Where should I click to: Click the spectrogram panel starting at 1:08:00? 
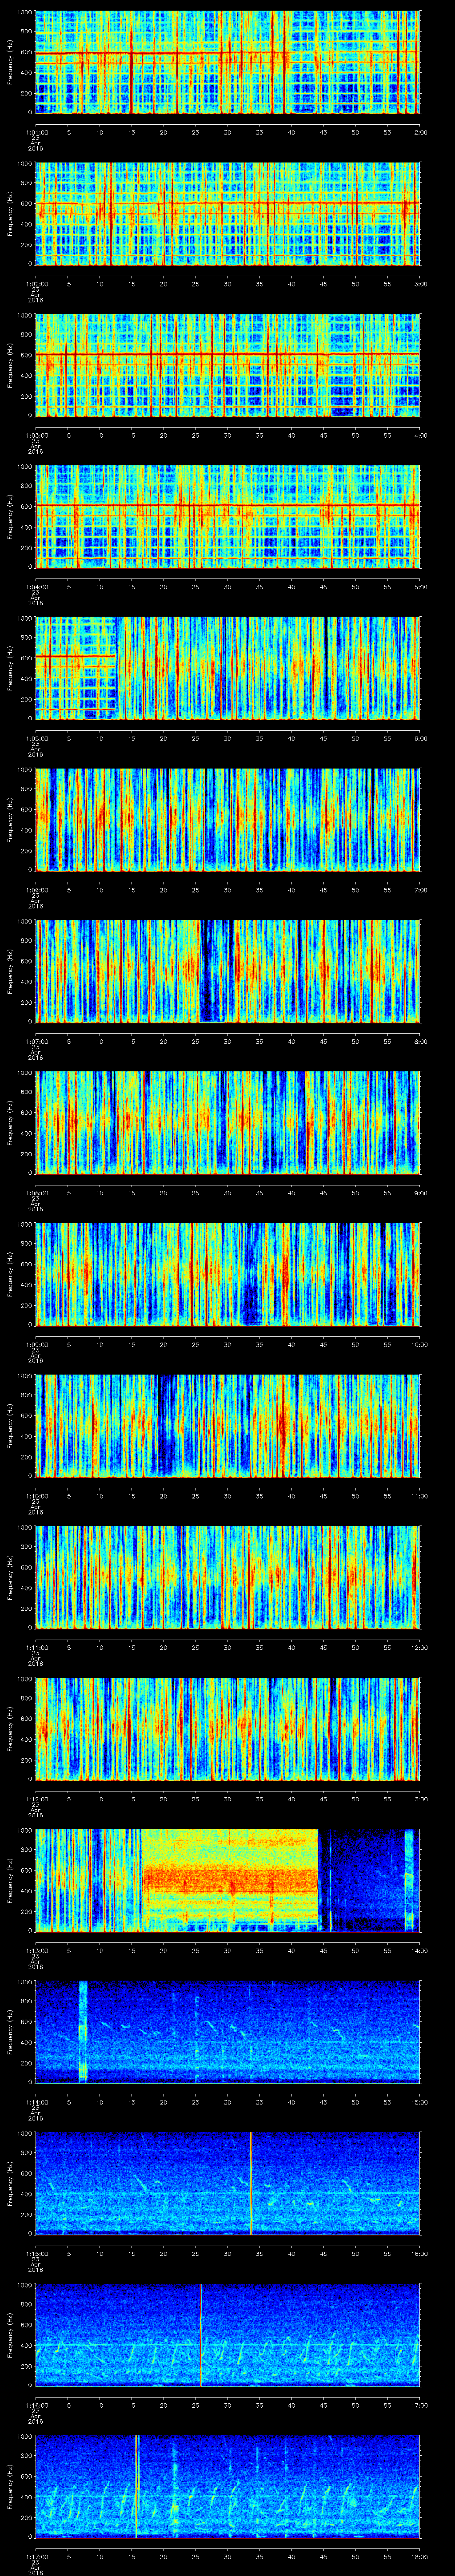[228, 1123]
